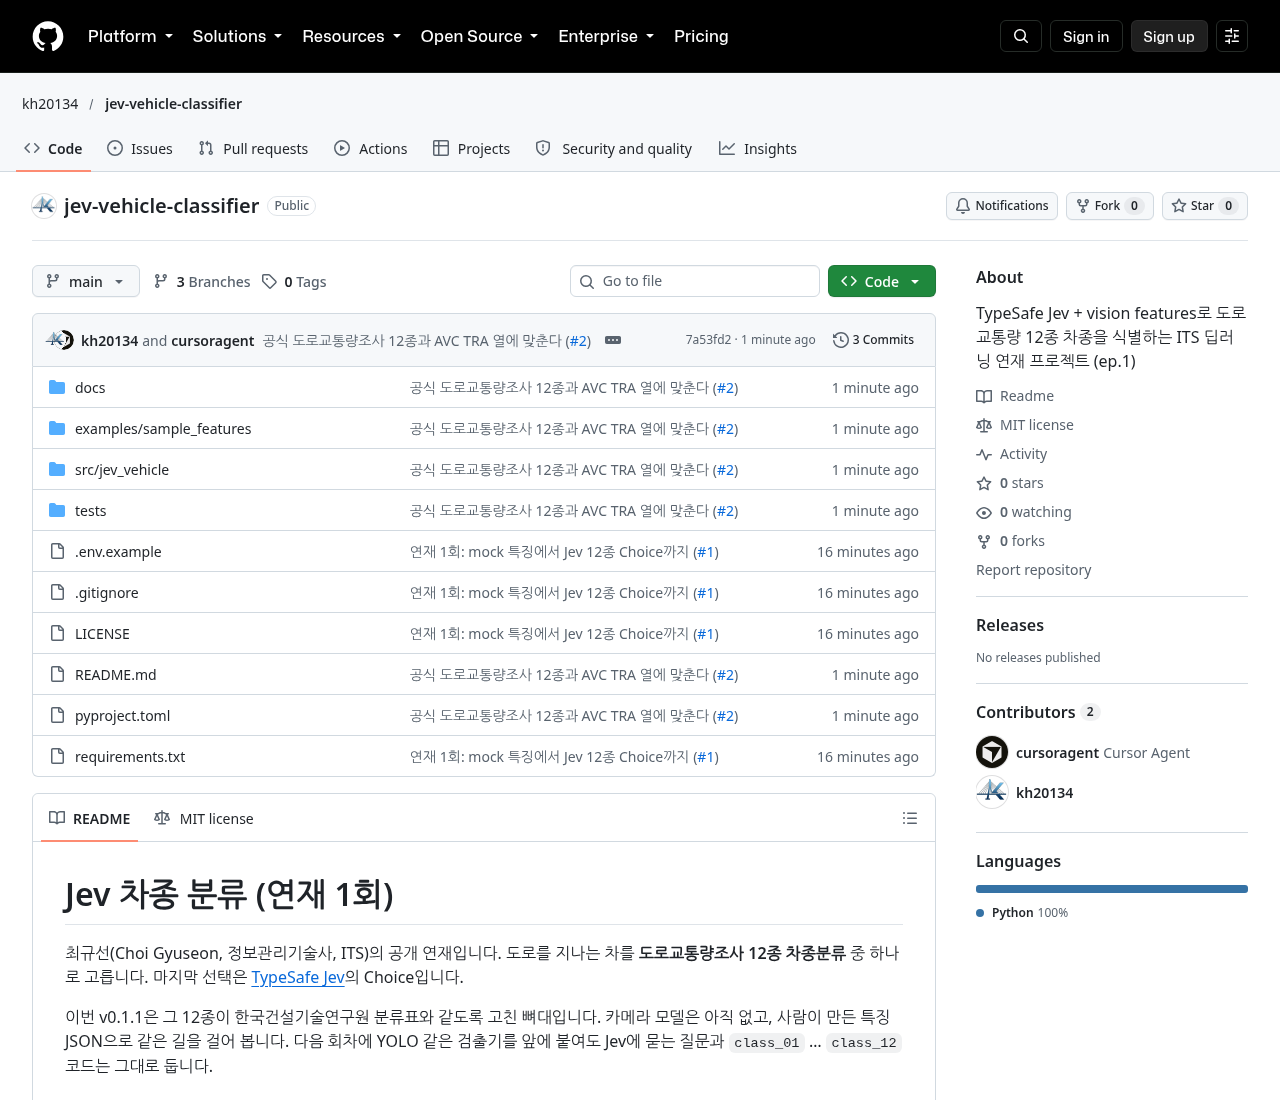Image resolution: width=1280 pixels, height=1100 pixels.
Task: Switch to the Pull requests tab
Action: coord(254,148)
